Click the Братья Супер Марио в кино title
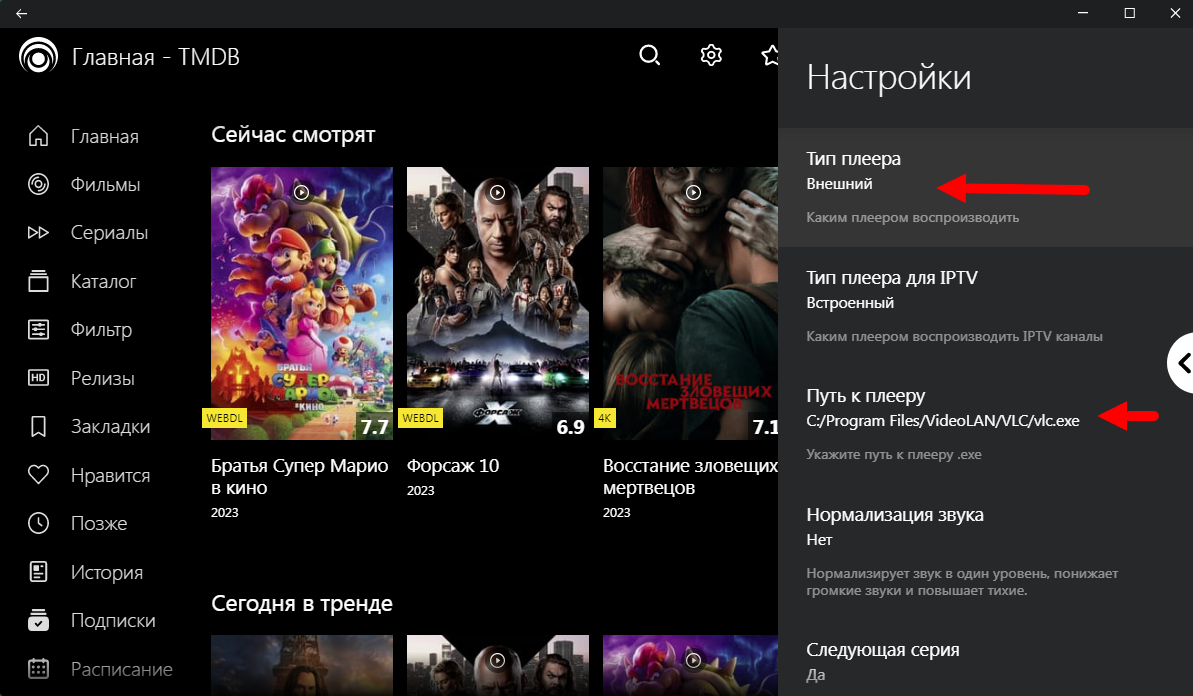1193x696 pixels. 300,477
